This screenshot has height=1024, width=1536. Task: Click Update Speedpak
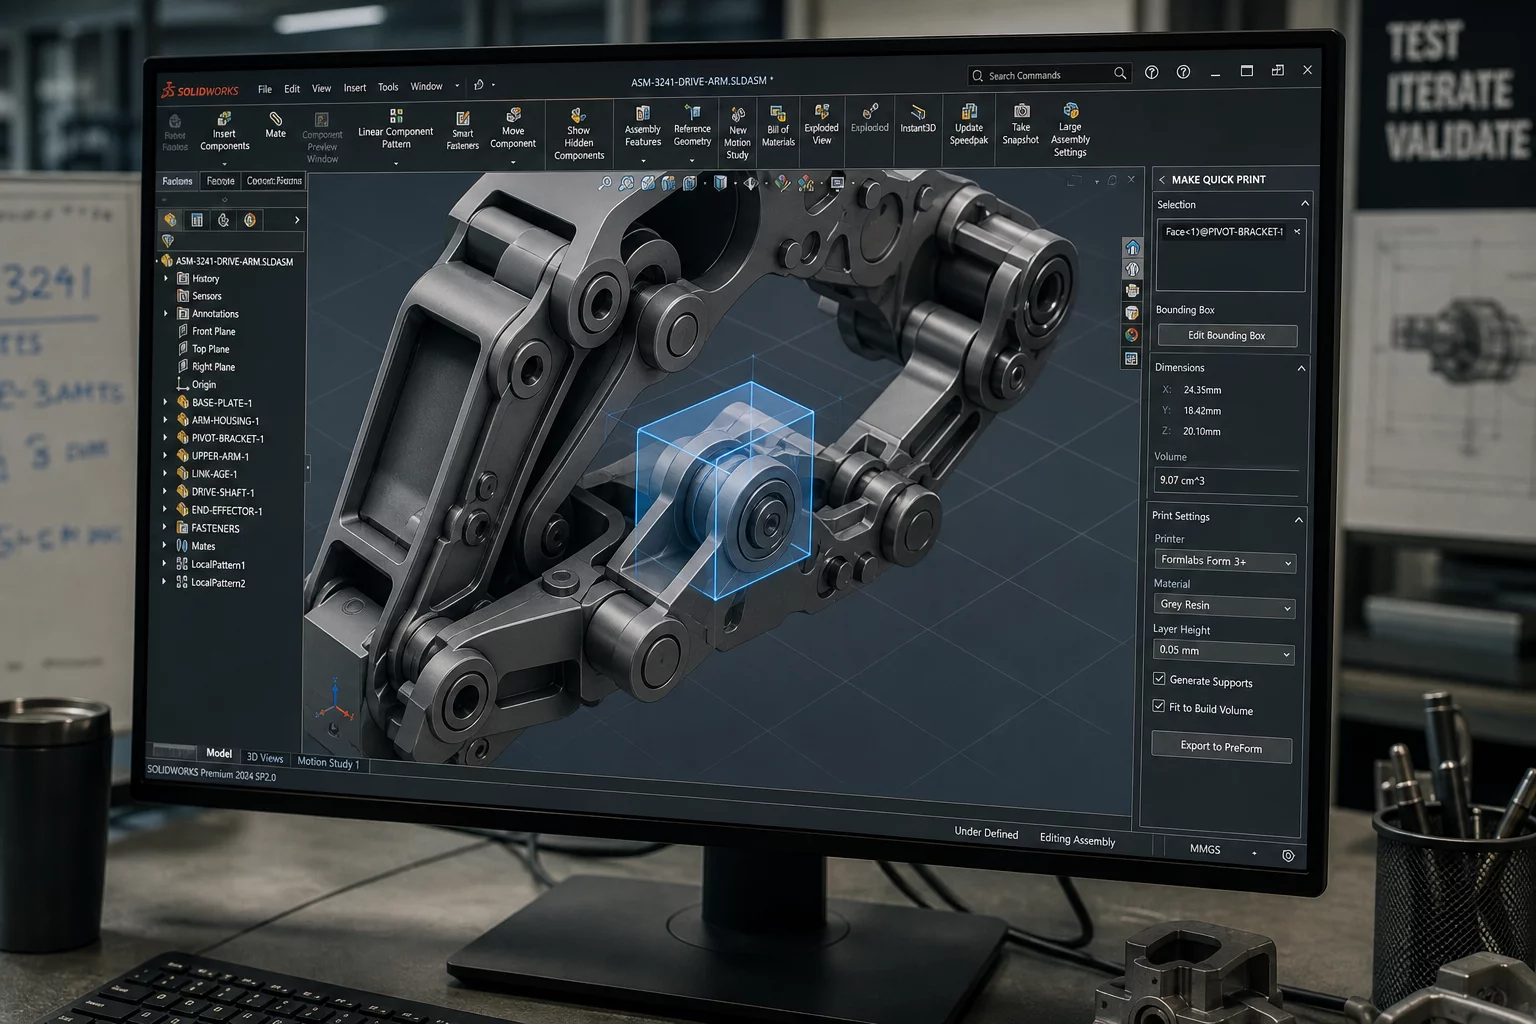(969, 124)
